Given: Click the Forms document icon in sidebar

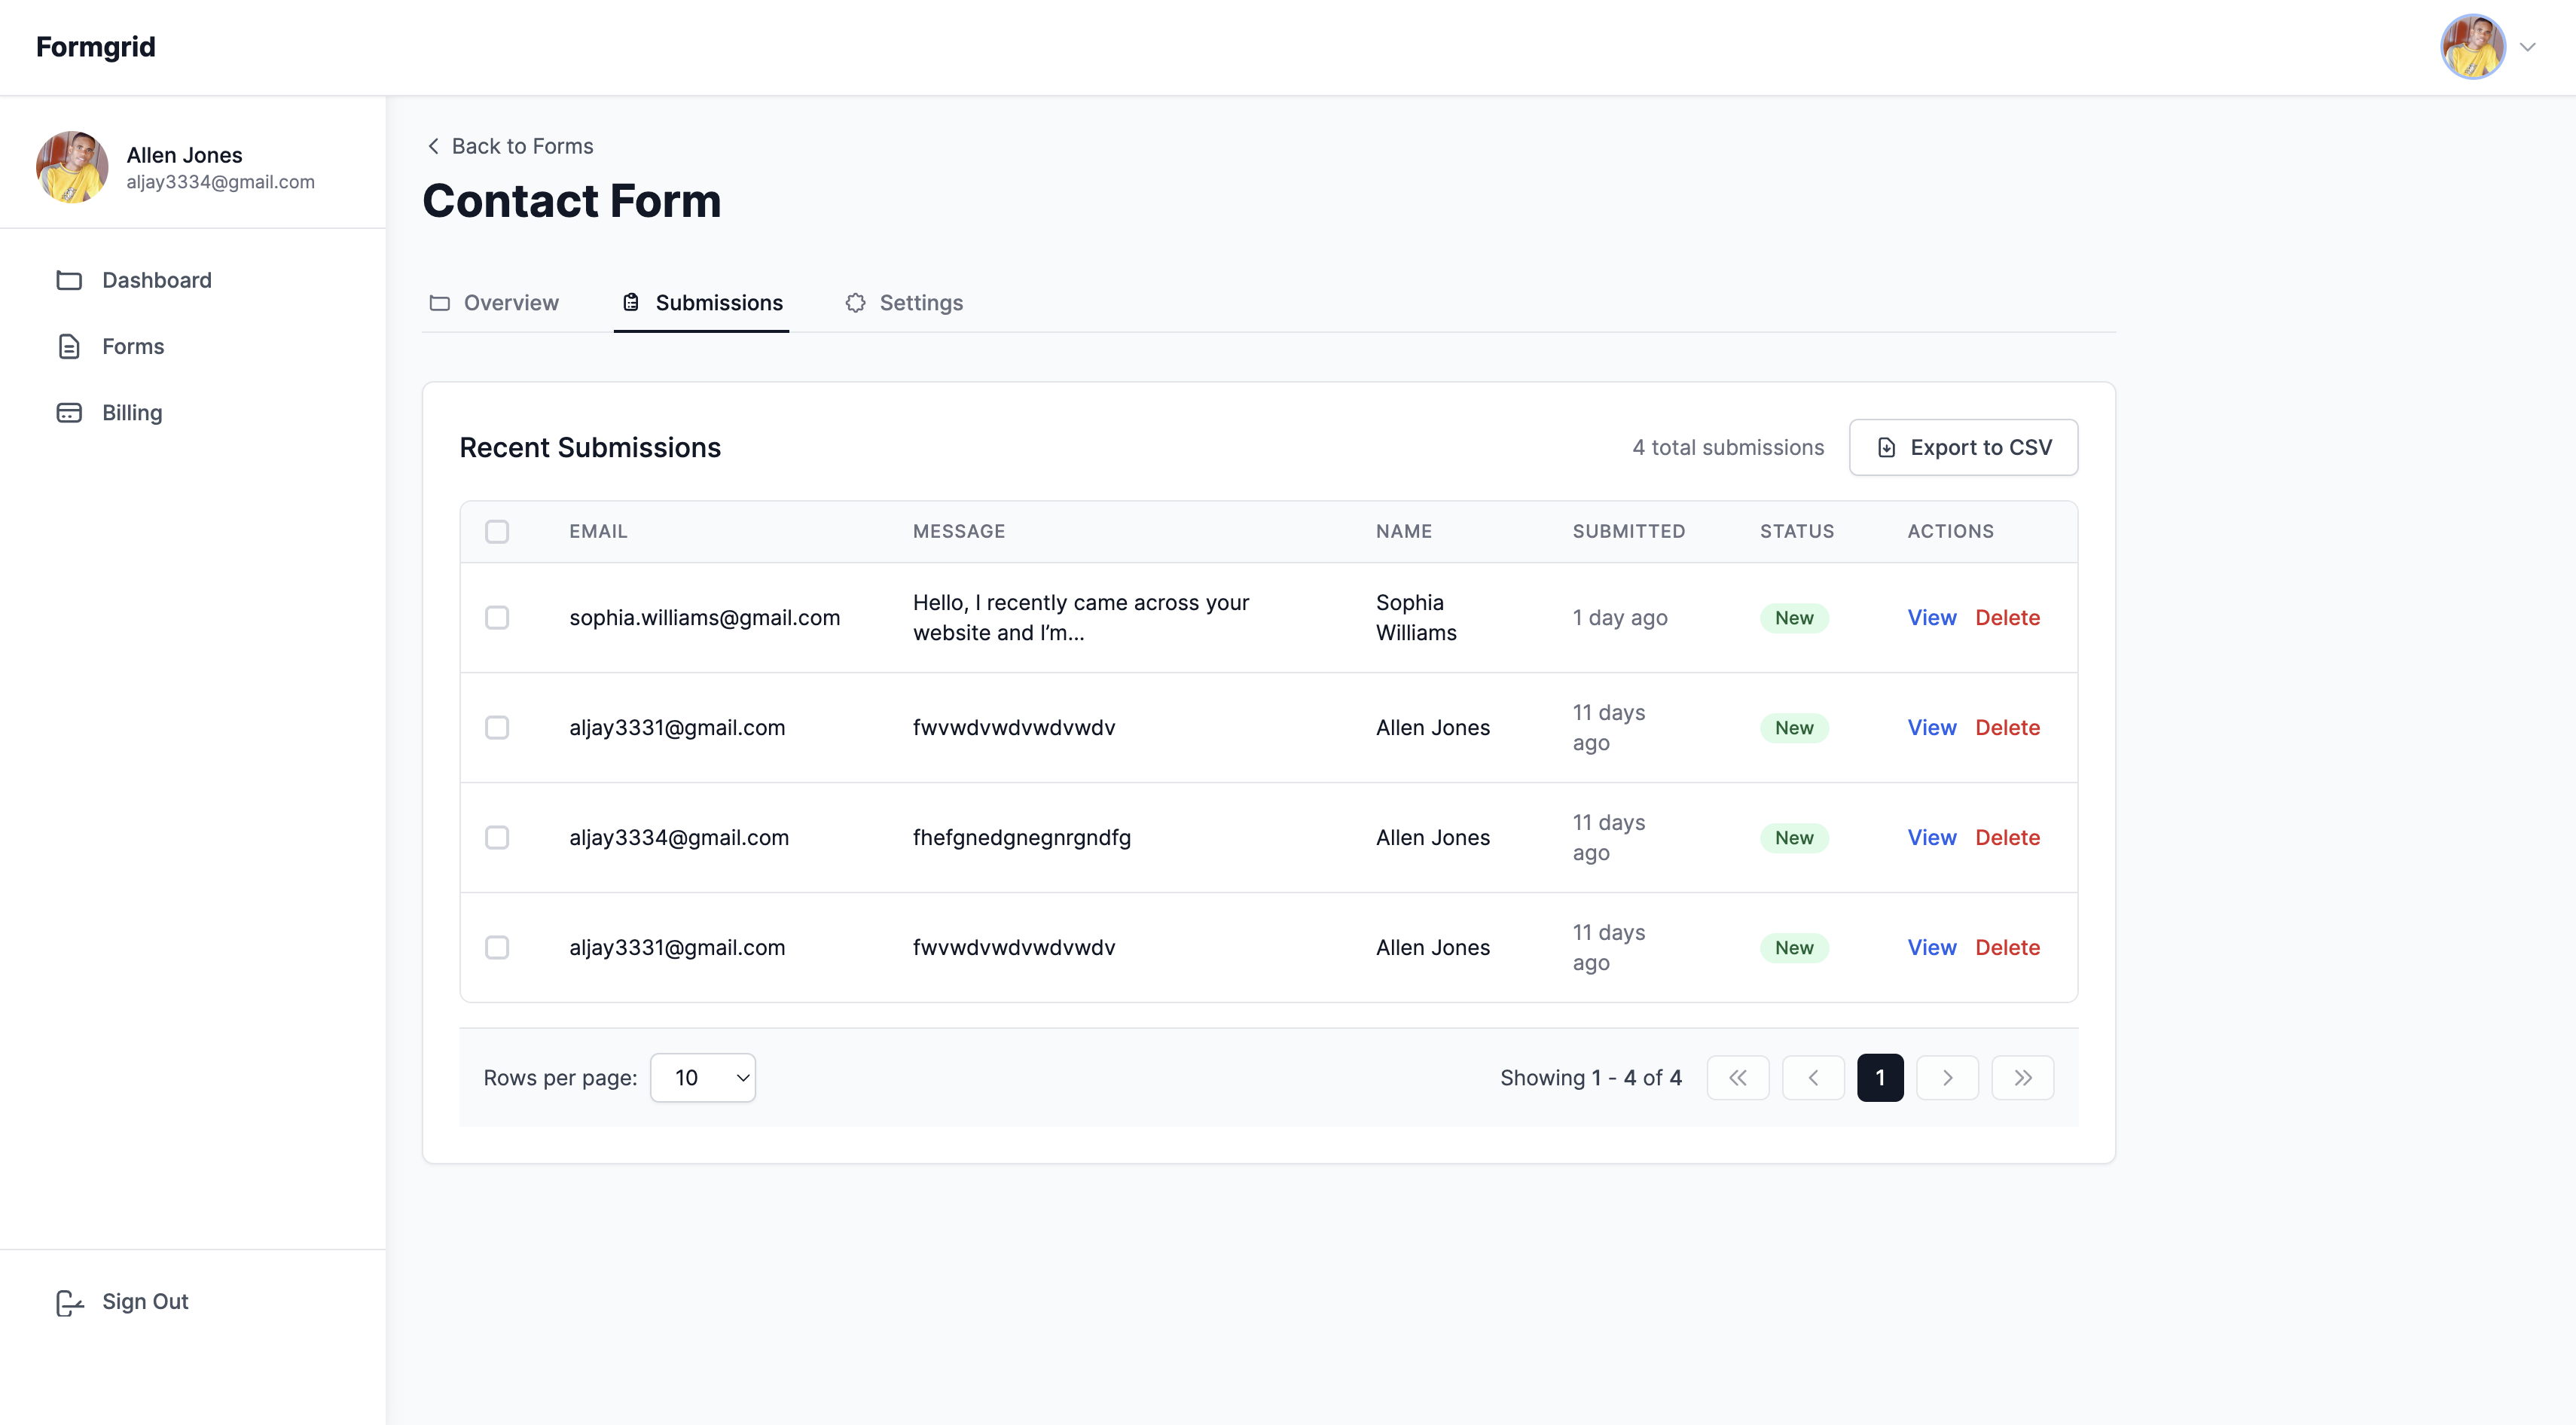Looking at the screenshot, I should pyautogui.click(x=69, y=346).
